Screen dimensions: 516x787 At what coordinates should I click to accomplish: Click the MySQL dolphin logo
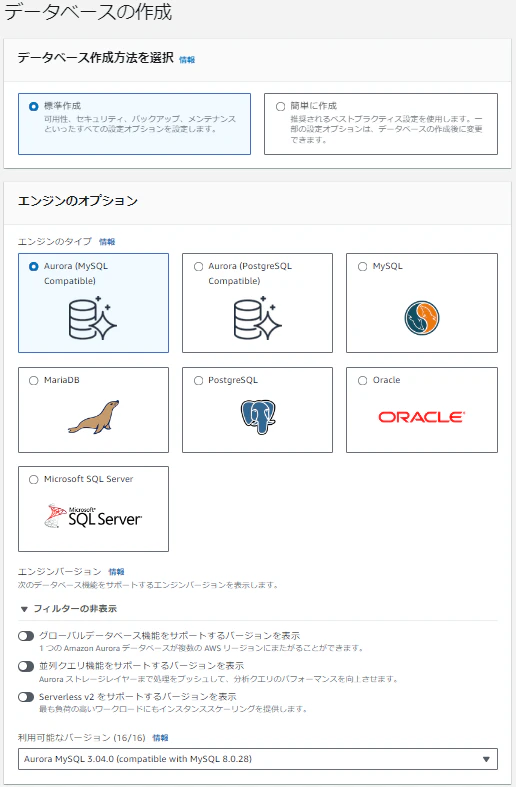422,318
